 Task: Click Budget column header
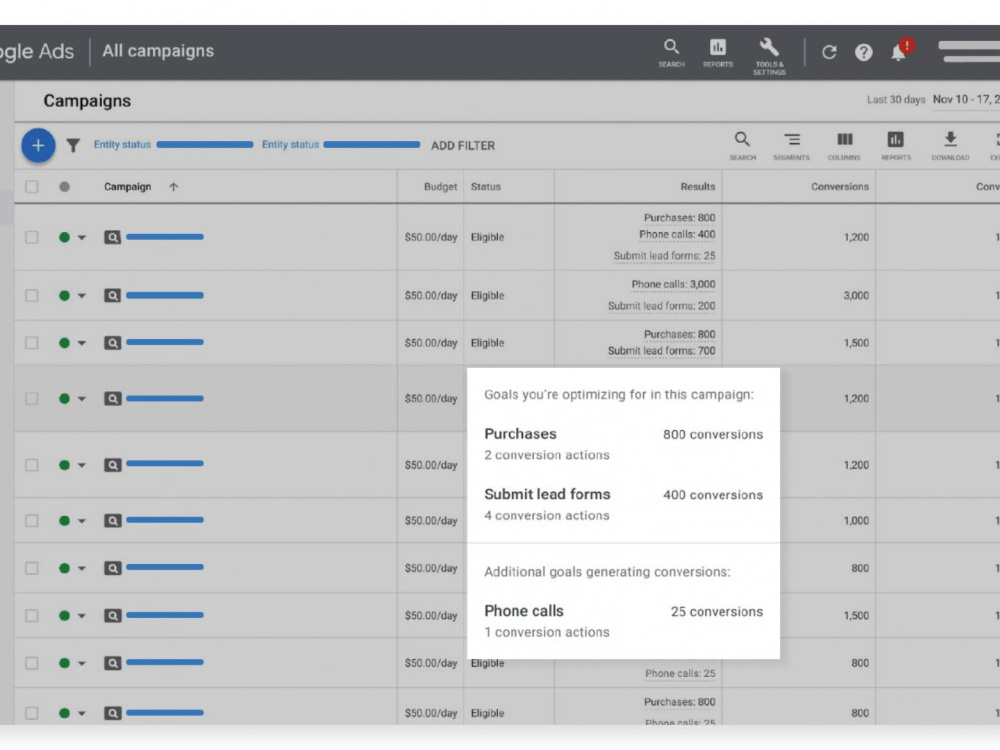point(440,187)
